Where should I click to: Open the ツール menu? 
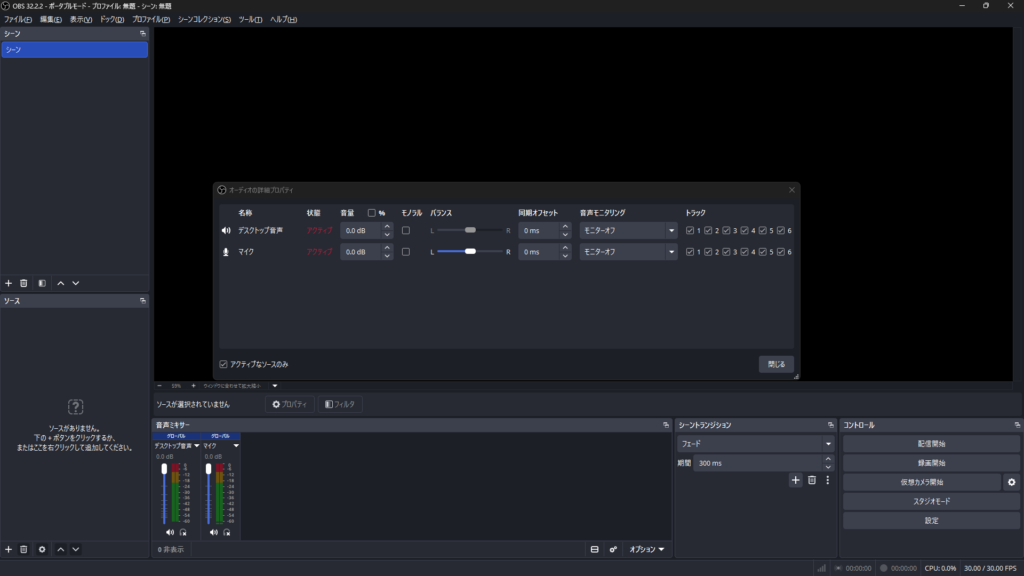[250, 20]
